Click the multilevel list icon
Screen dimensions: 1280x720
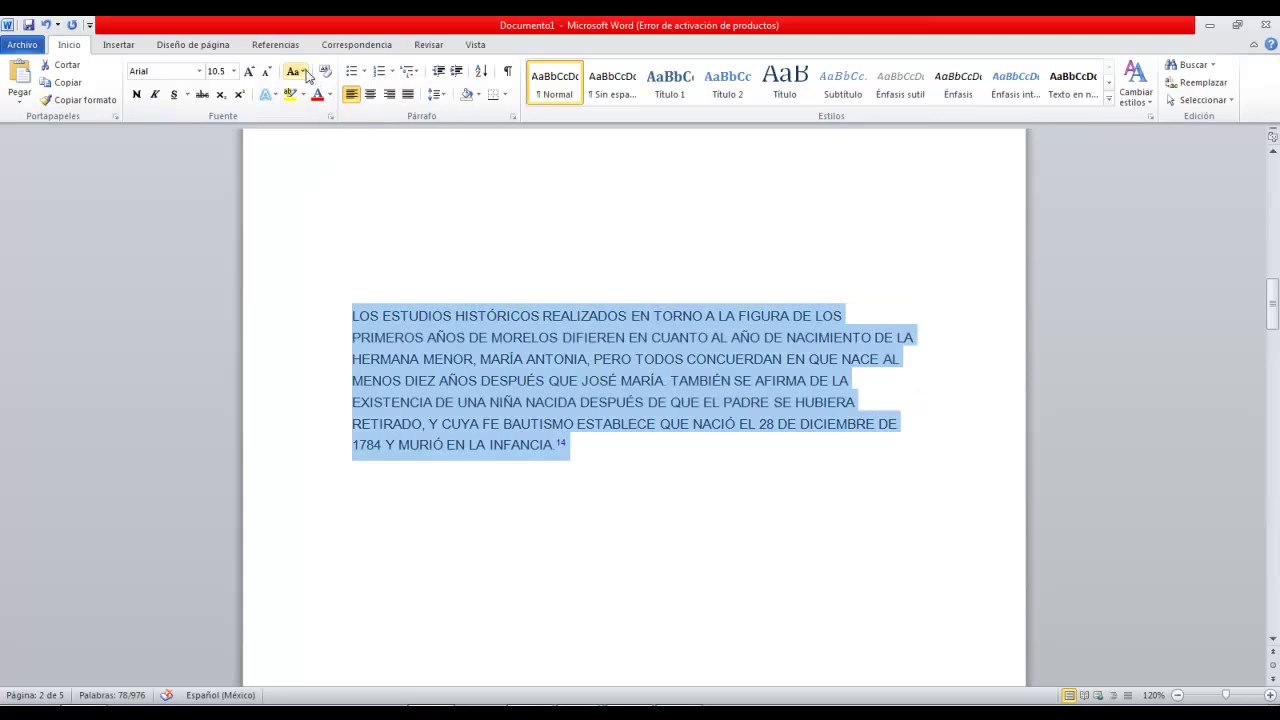(x=407, y=71)
